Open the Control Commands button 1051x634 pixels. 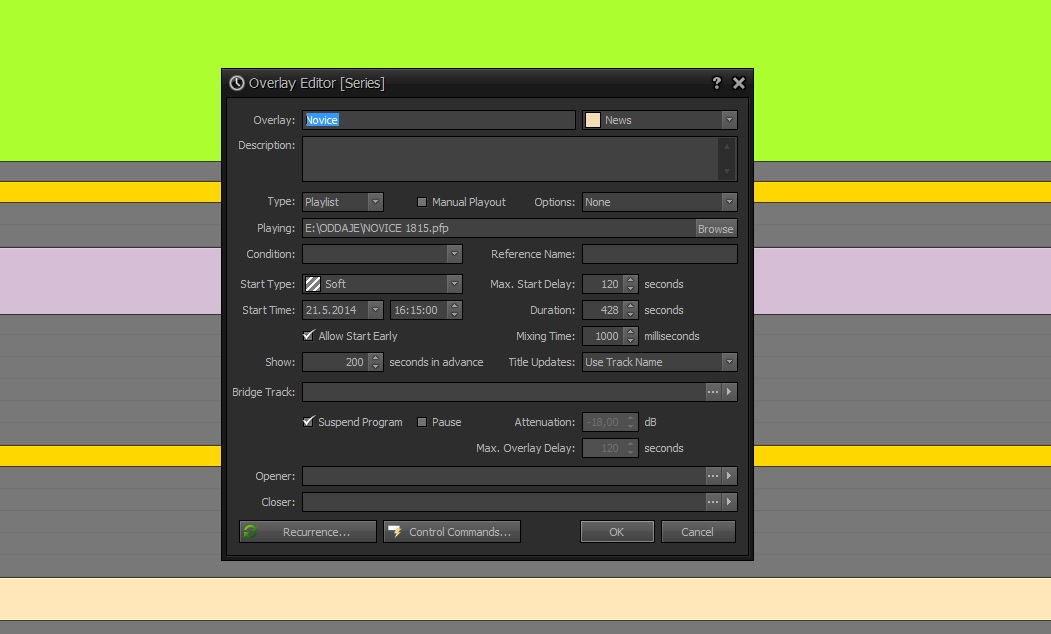(x=452, y=531)
